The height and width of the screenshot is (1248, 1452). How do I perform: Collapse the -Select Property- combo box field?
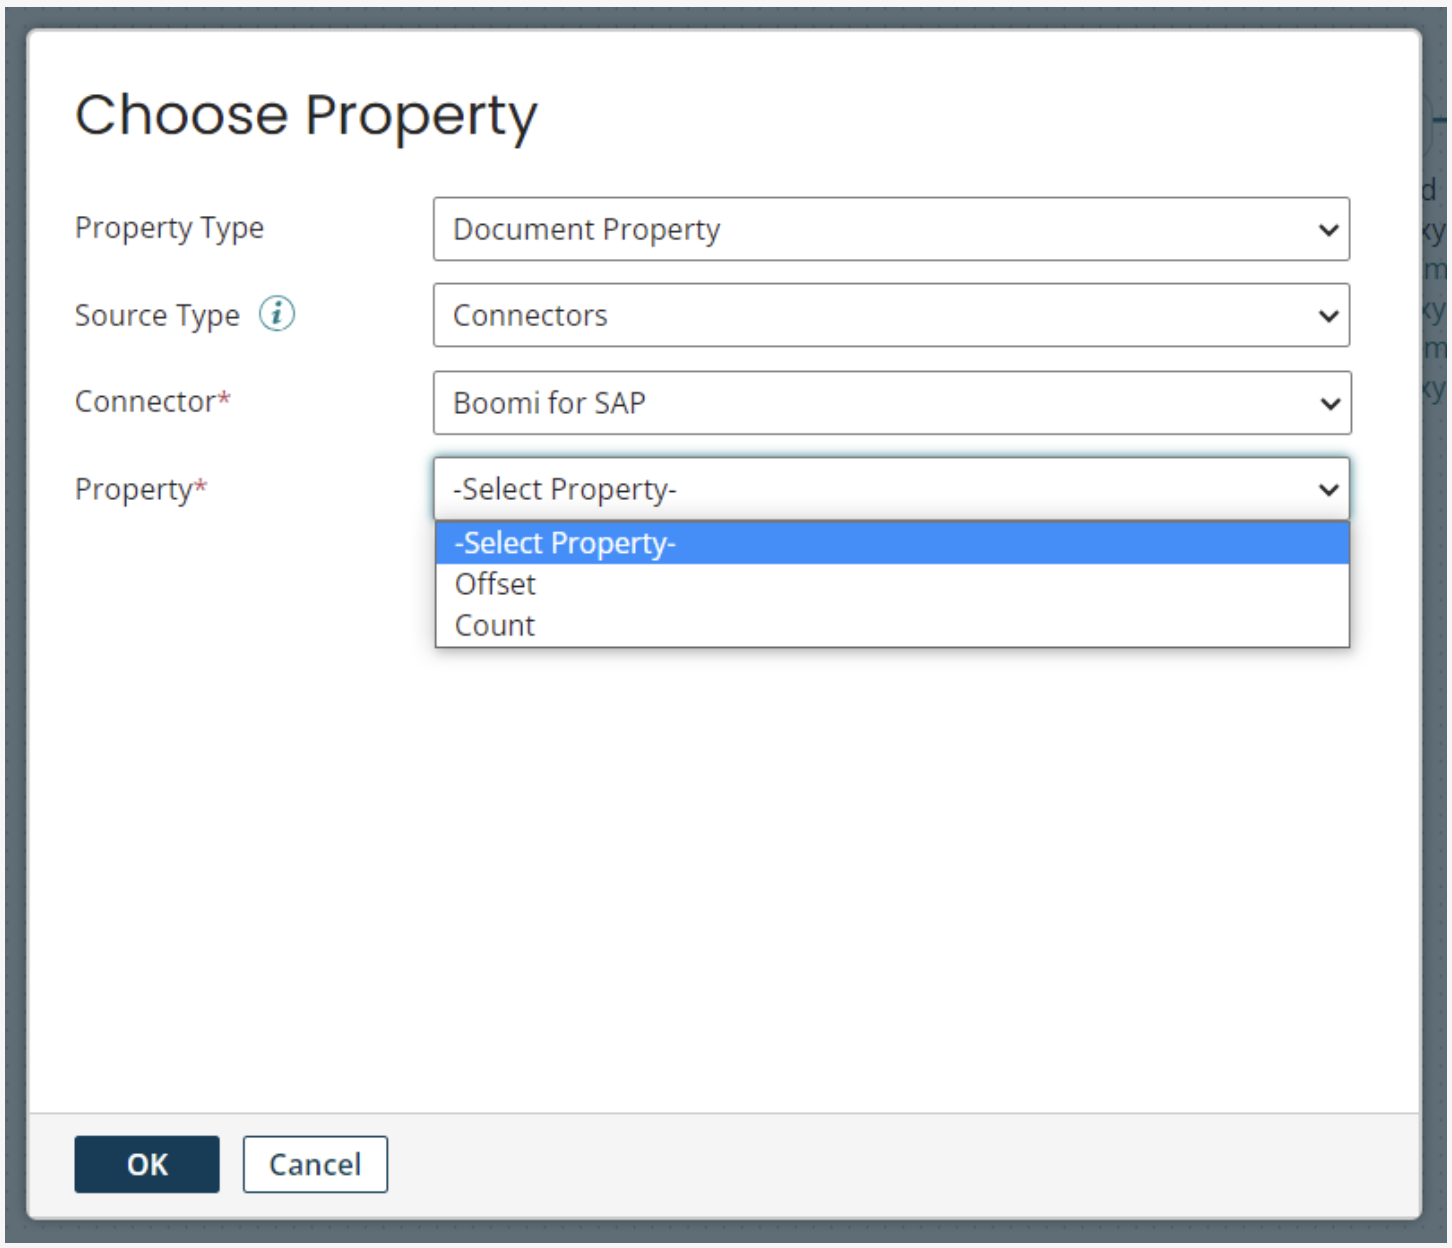point(880,489)
